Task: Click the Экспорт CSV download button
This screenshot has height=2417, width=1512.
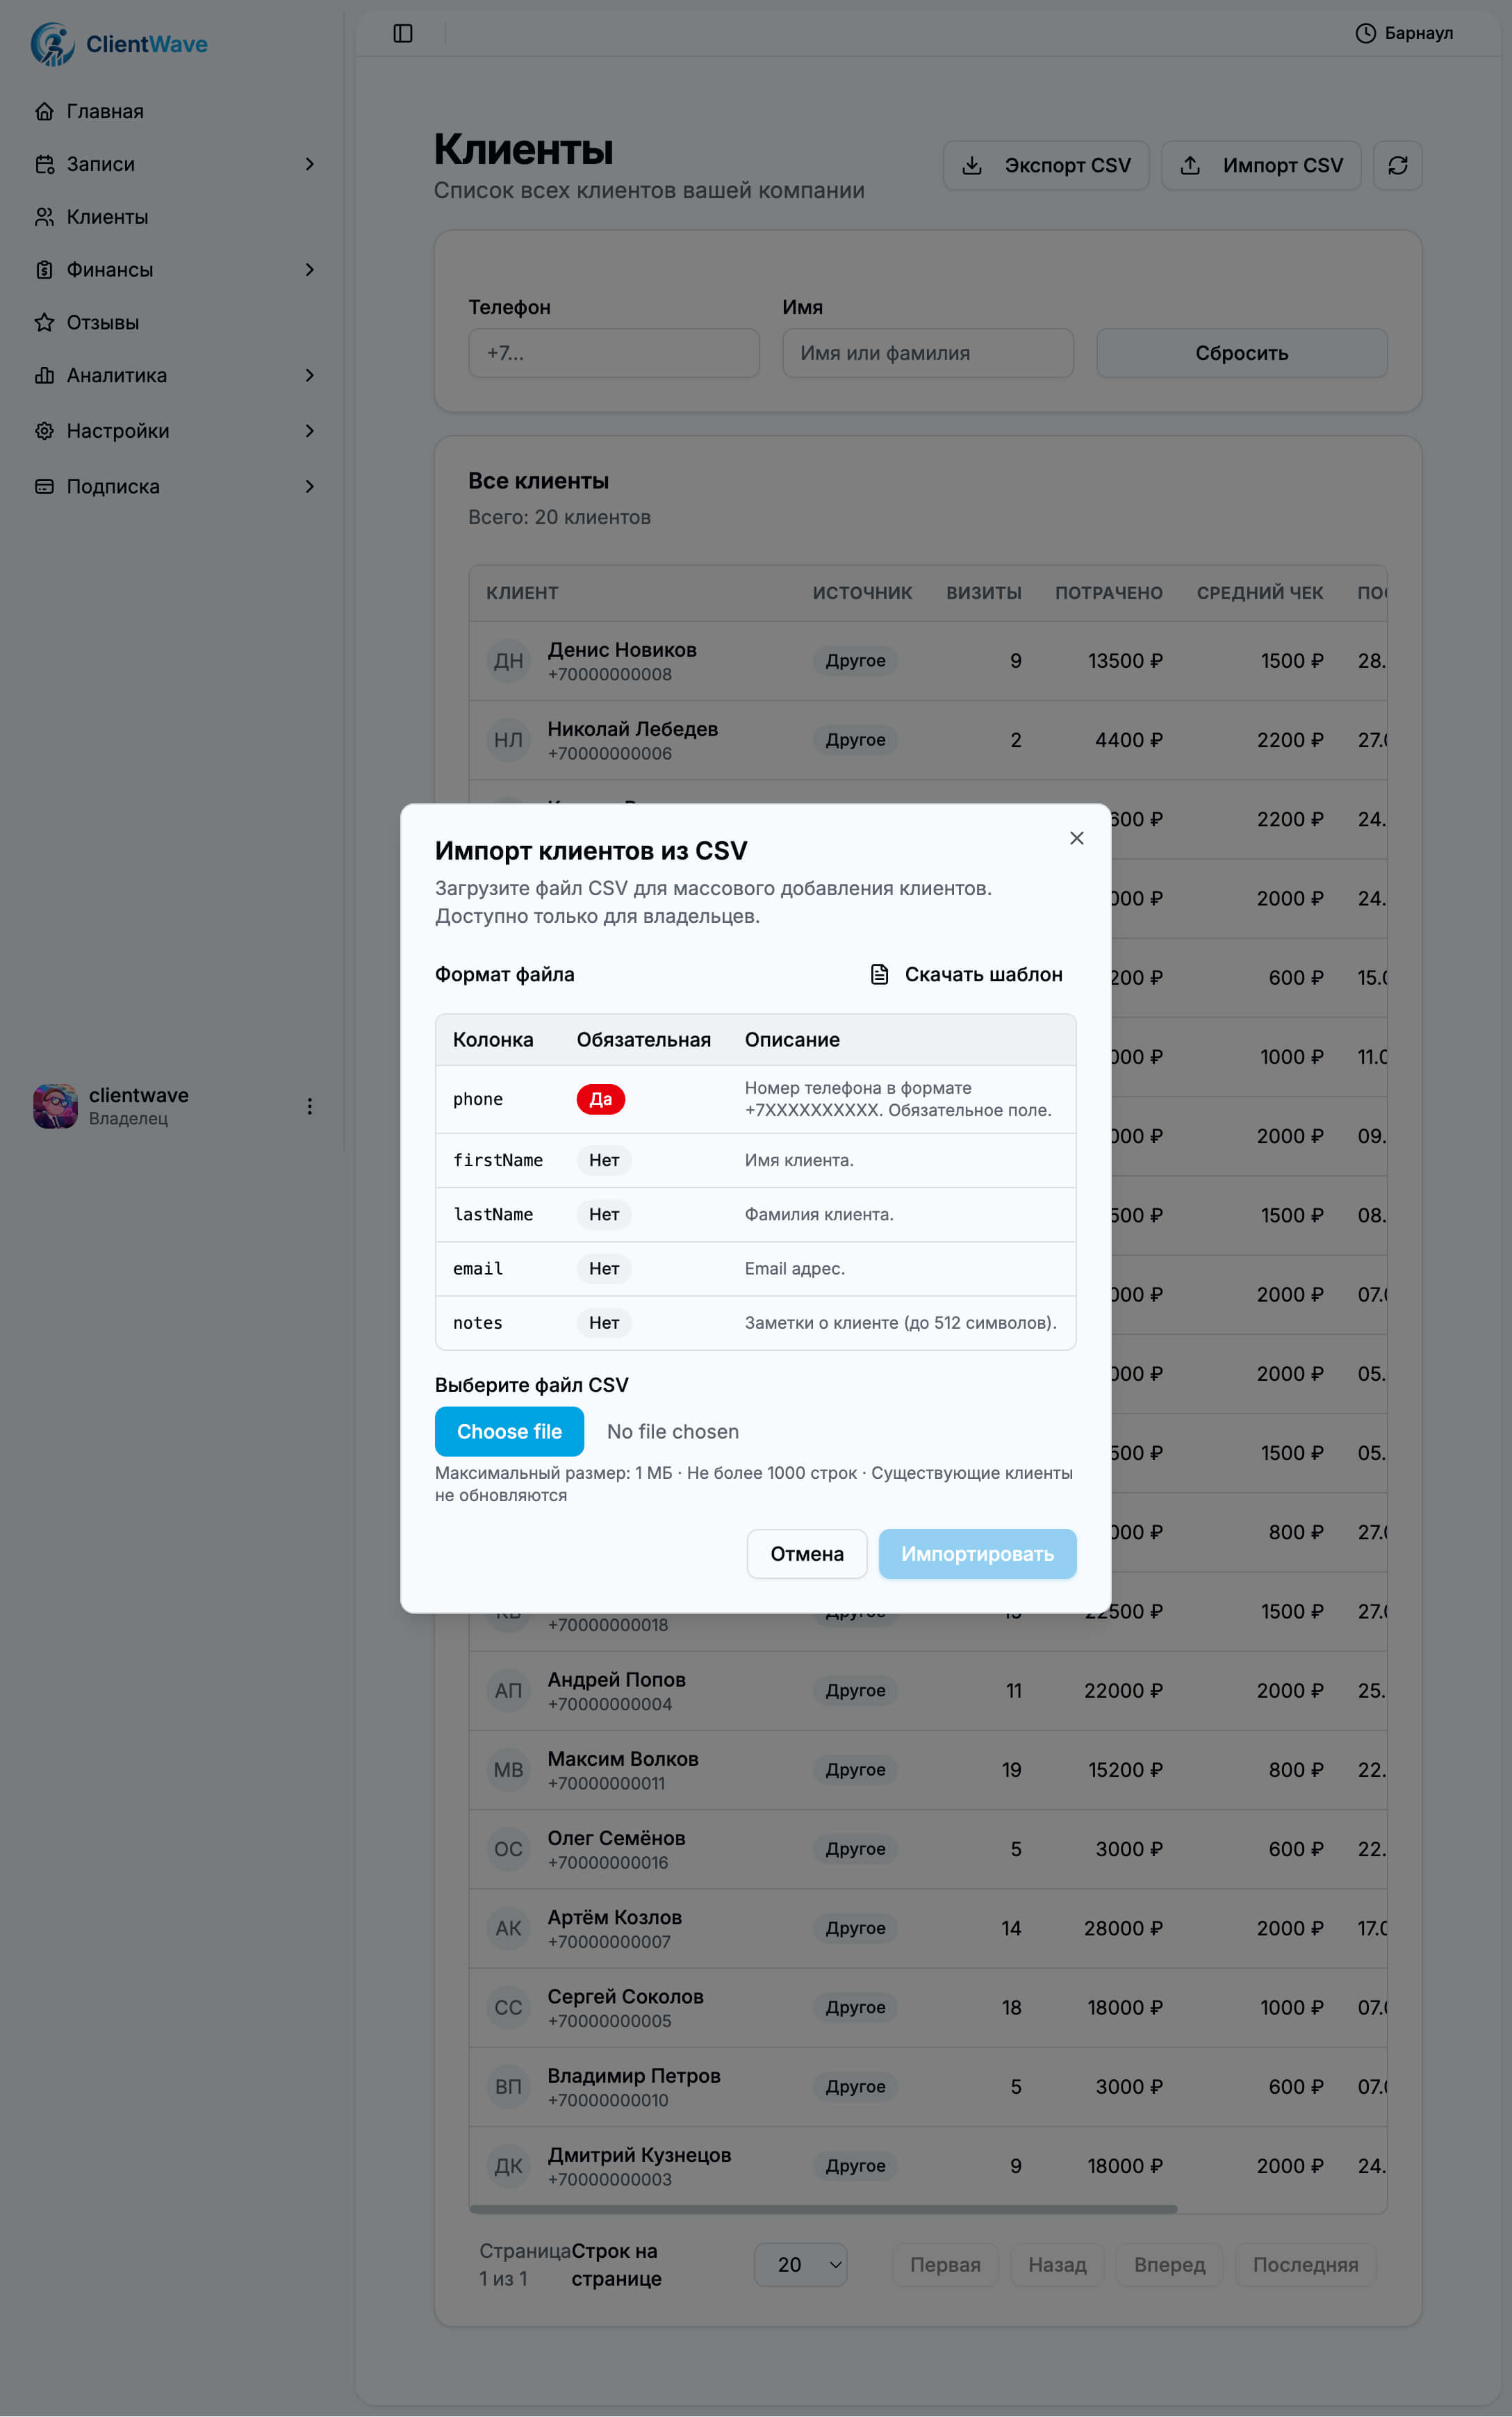Action: [1046, 165]
